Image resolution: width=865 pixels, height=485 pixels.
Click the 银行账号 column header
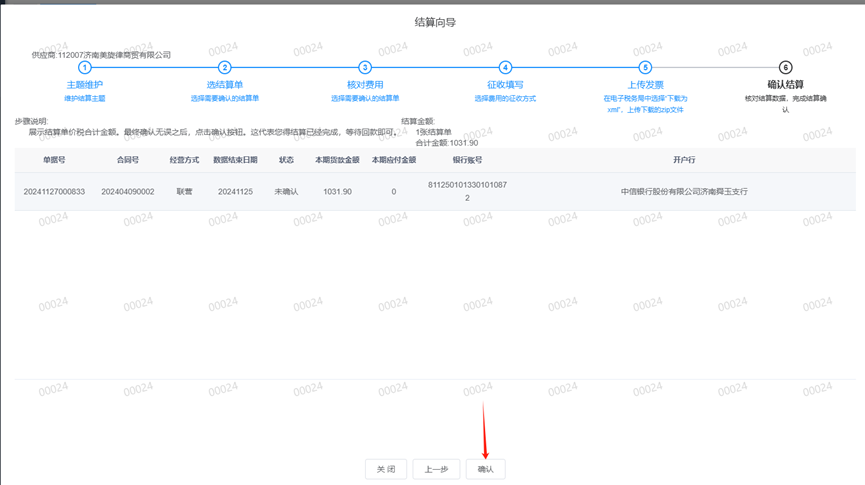[467, 160]
